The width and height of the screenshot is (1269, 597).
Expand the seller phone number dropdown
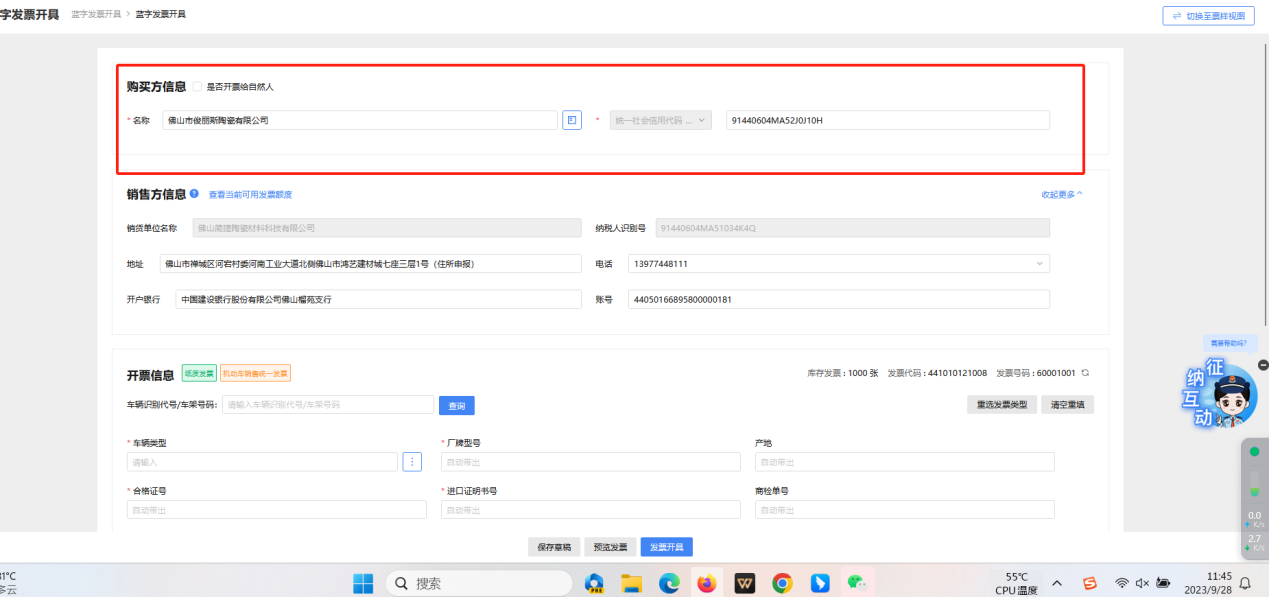[x=1040, y=264]
